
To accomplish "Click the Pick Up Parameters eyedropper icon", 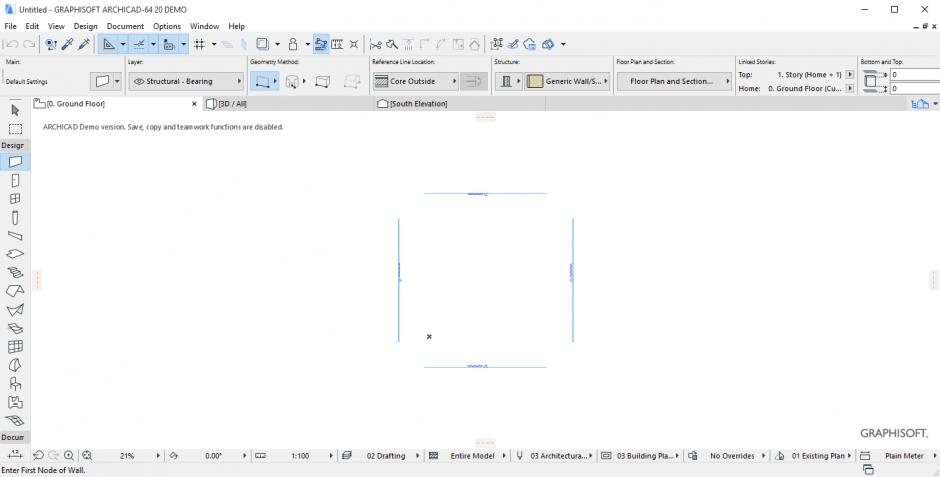I will point(68,44).
